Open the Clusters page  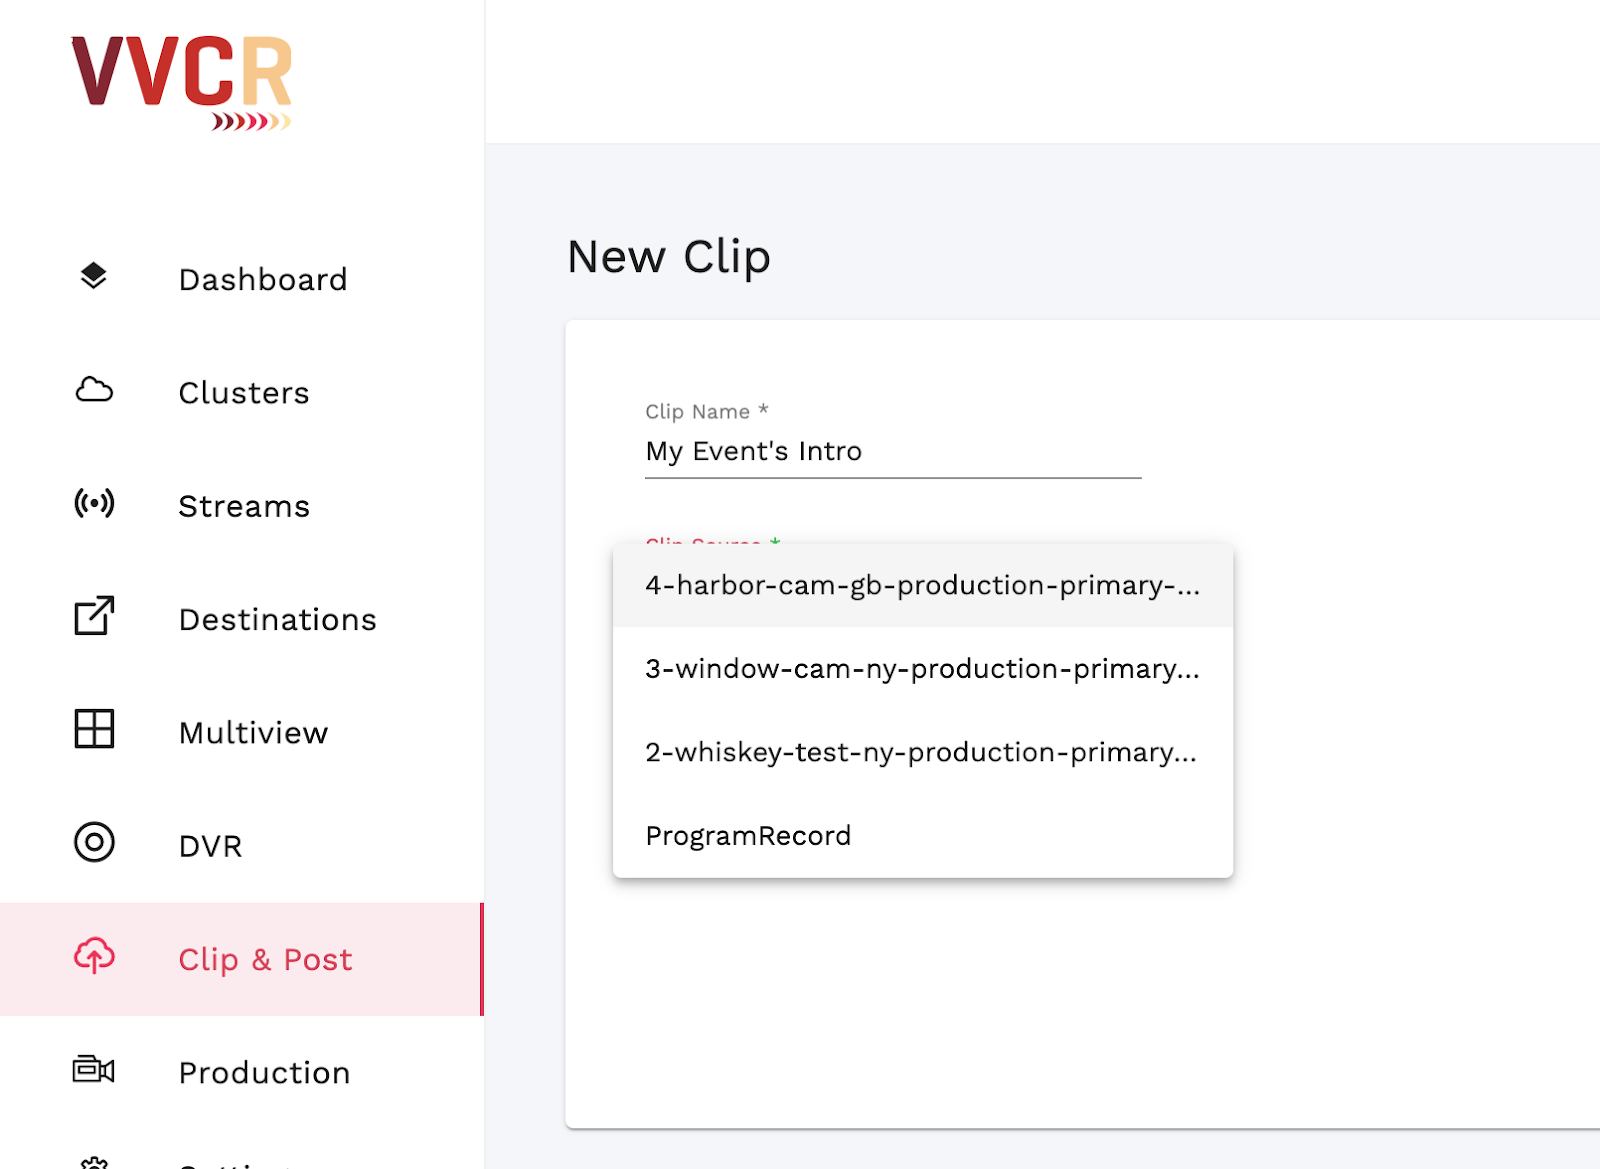pos(242,393)
